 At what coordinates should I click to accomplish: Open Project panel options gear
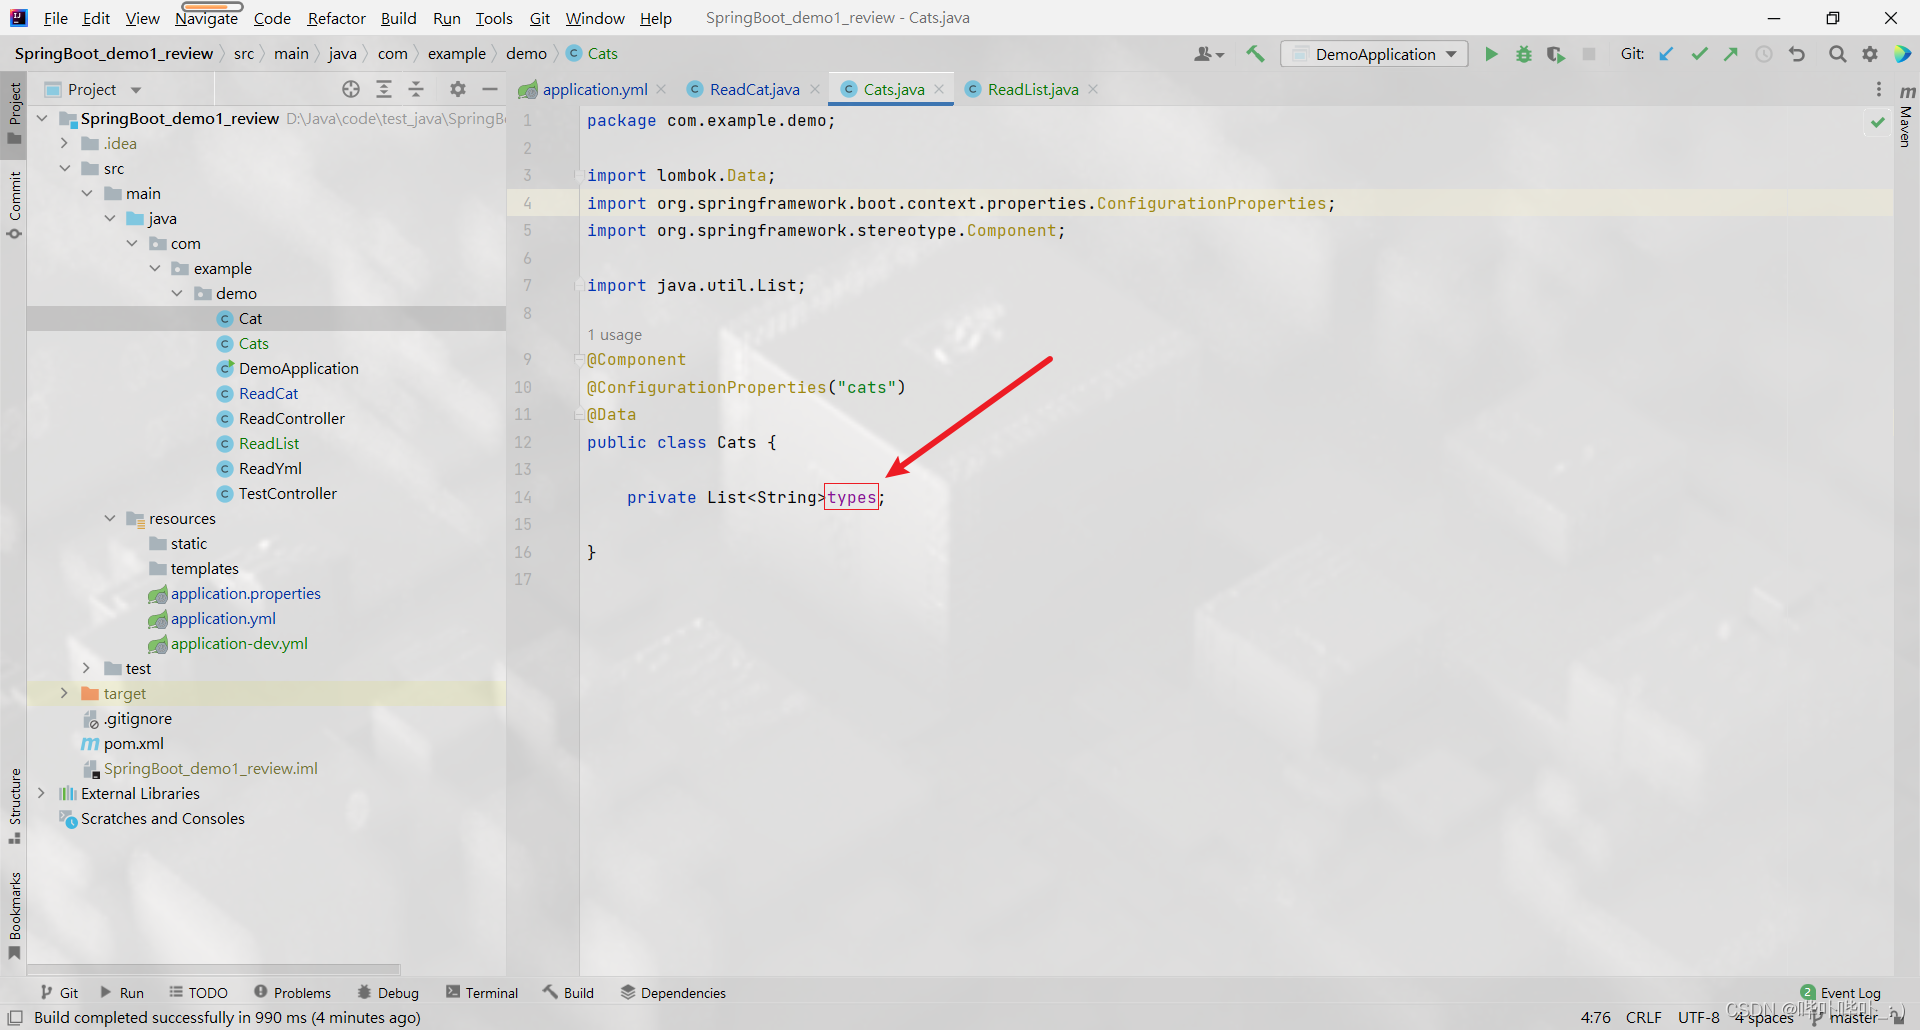pos(458,89)
